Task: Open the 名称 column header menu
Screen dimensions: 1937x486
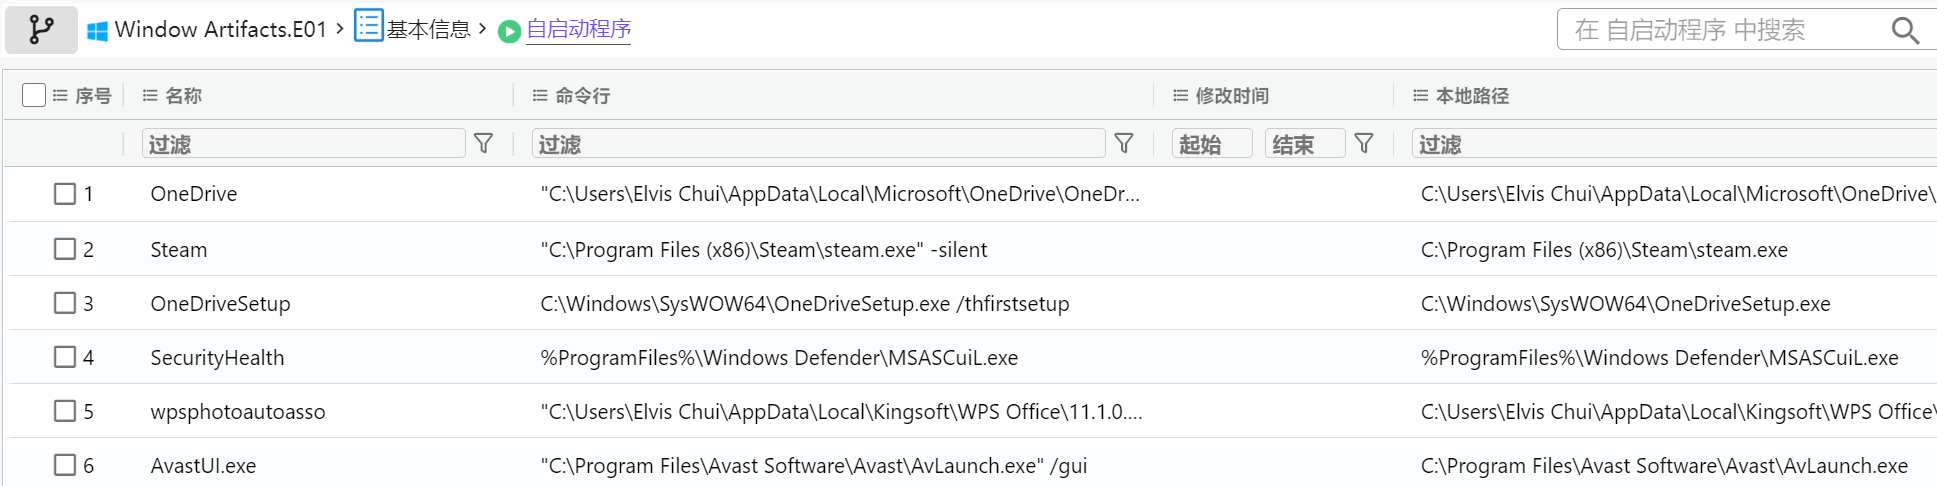Action: [x=150, y=96]
